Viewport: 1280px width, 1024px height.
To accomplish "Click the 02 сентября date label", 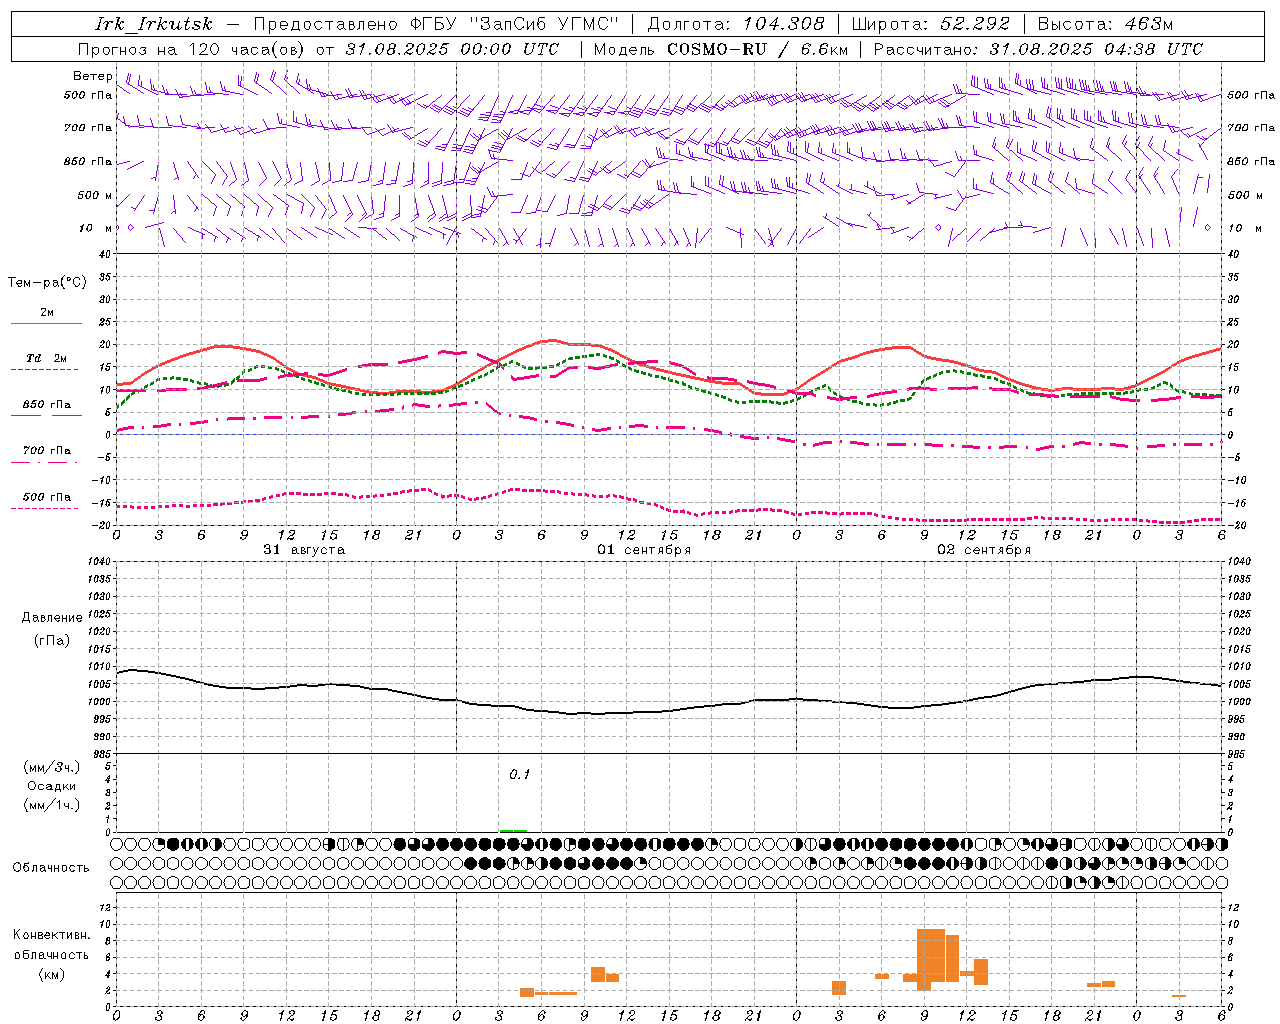I will 984,550.
